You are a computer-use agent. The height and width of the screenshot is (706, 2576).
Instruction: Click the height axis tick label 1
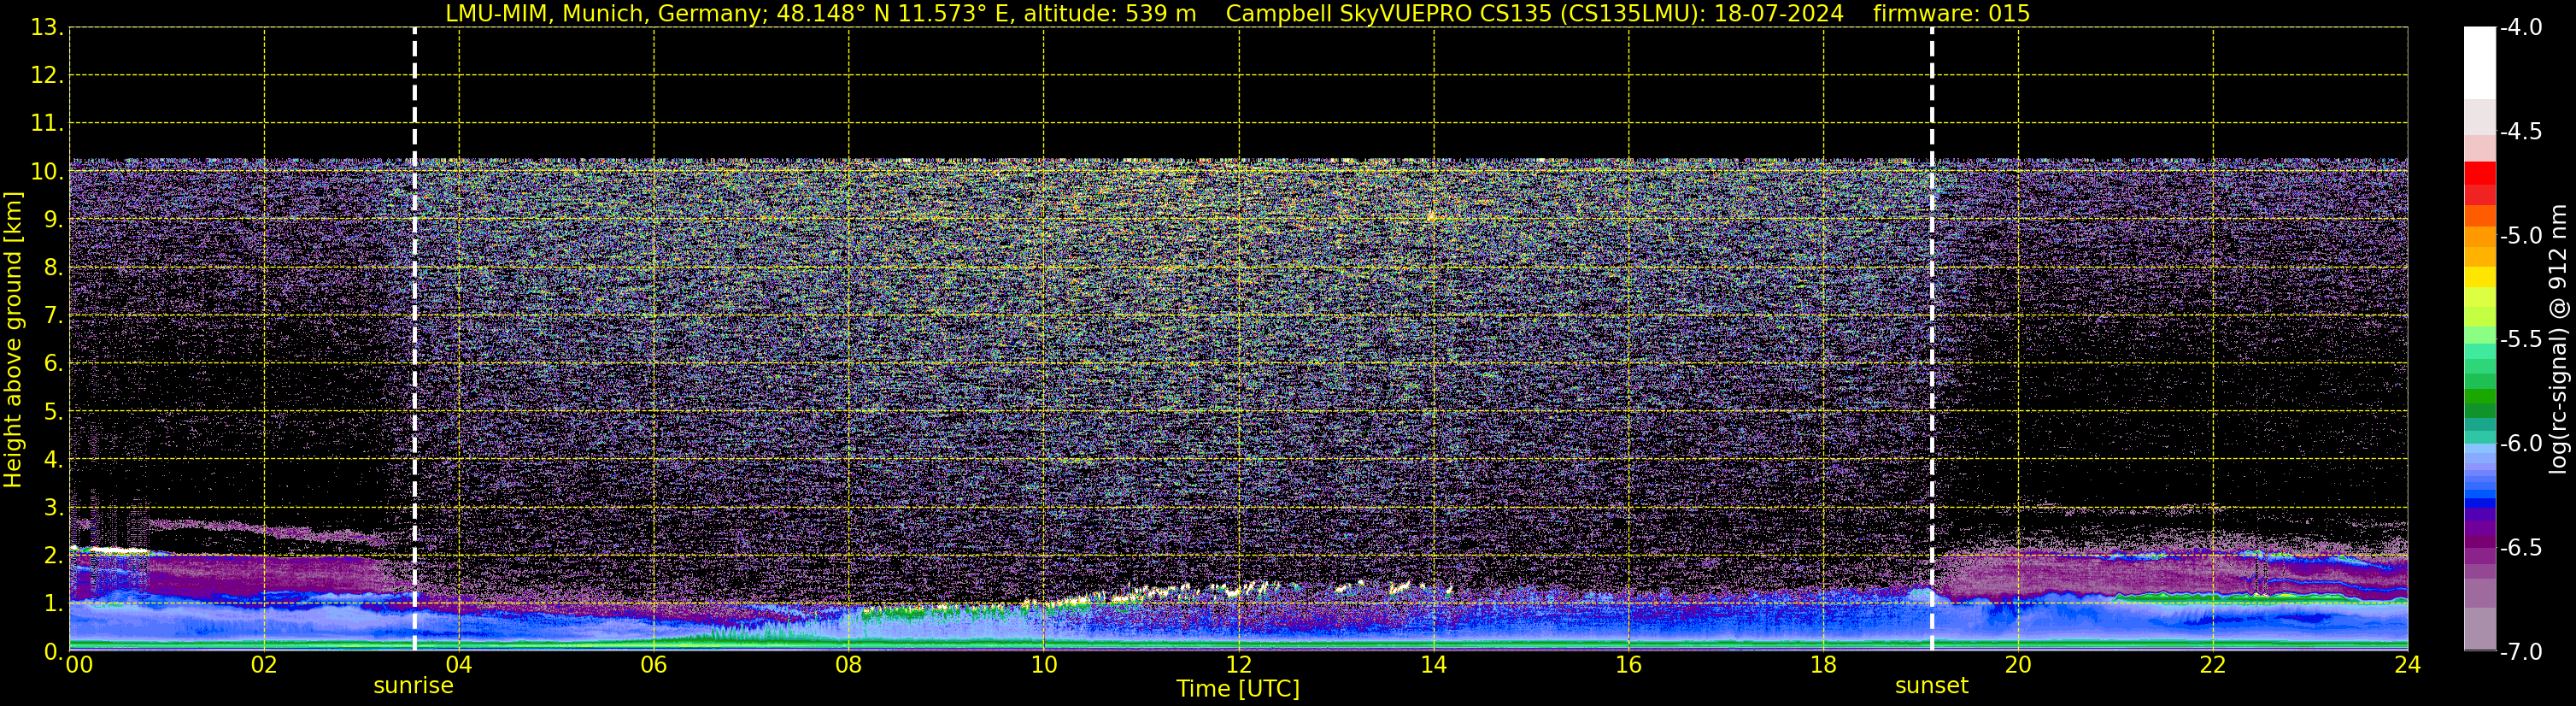point(52,604)
